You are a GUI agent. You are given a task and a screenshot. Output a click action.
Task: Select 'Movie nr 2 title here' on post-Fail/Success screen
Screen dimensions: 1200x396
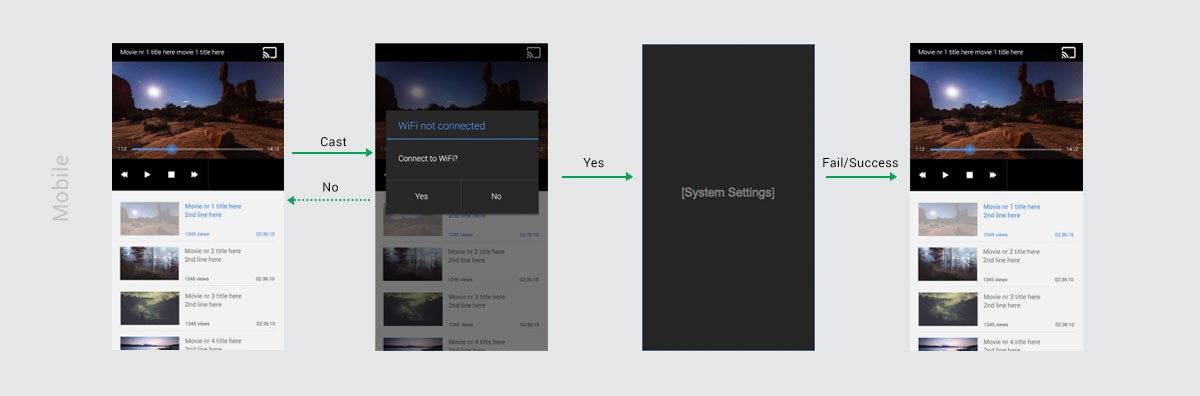pyautogui.click(x=1011, y=251)
